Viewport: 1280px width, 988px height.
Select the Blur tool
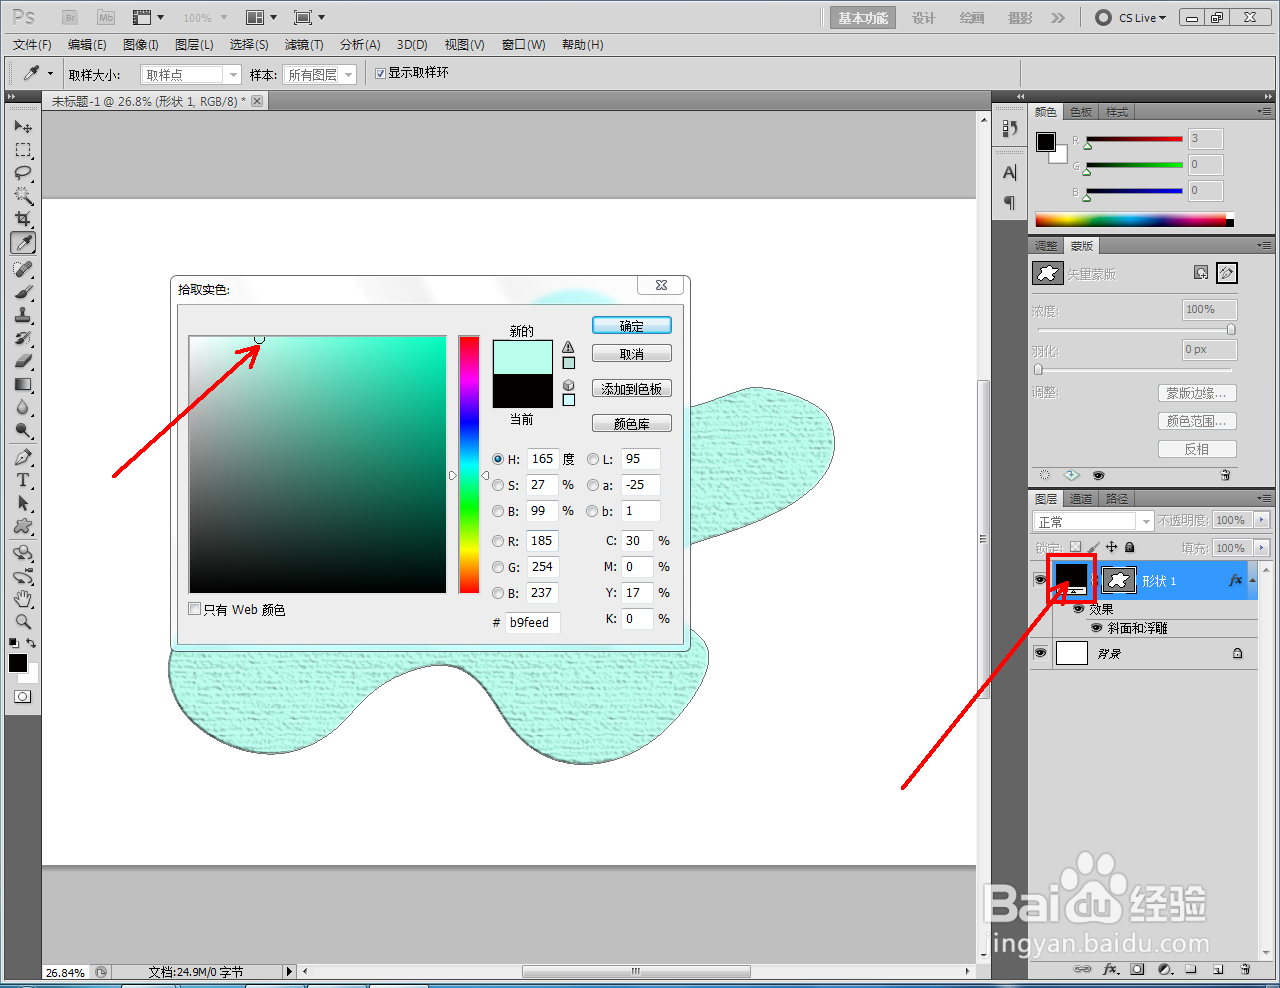click(23, 407)
